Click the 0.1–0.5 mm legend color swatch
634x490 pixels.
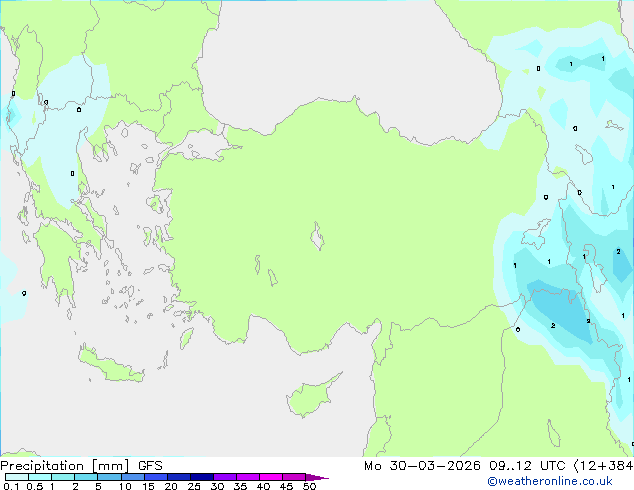coord(17,477)
